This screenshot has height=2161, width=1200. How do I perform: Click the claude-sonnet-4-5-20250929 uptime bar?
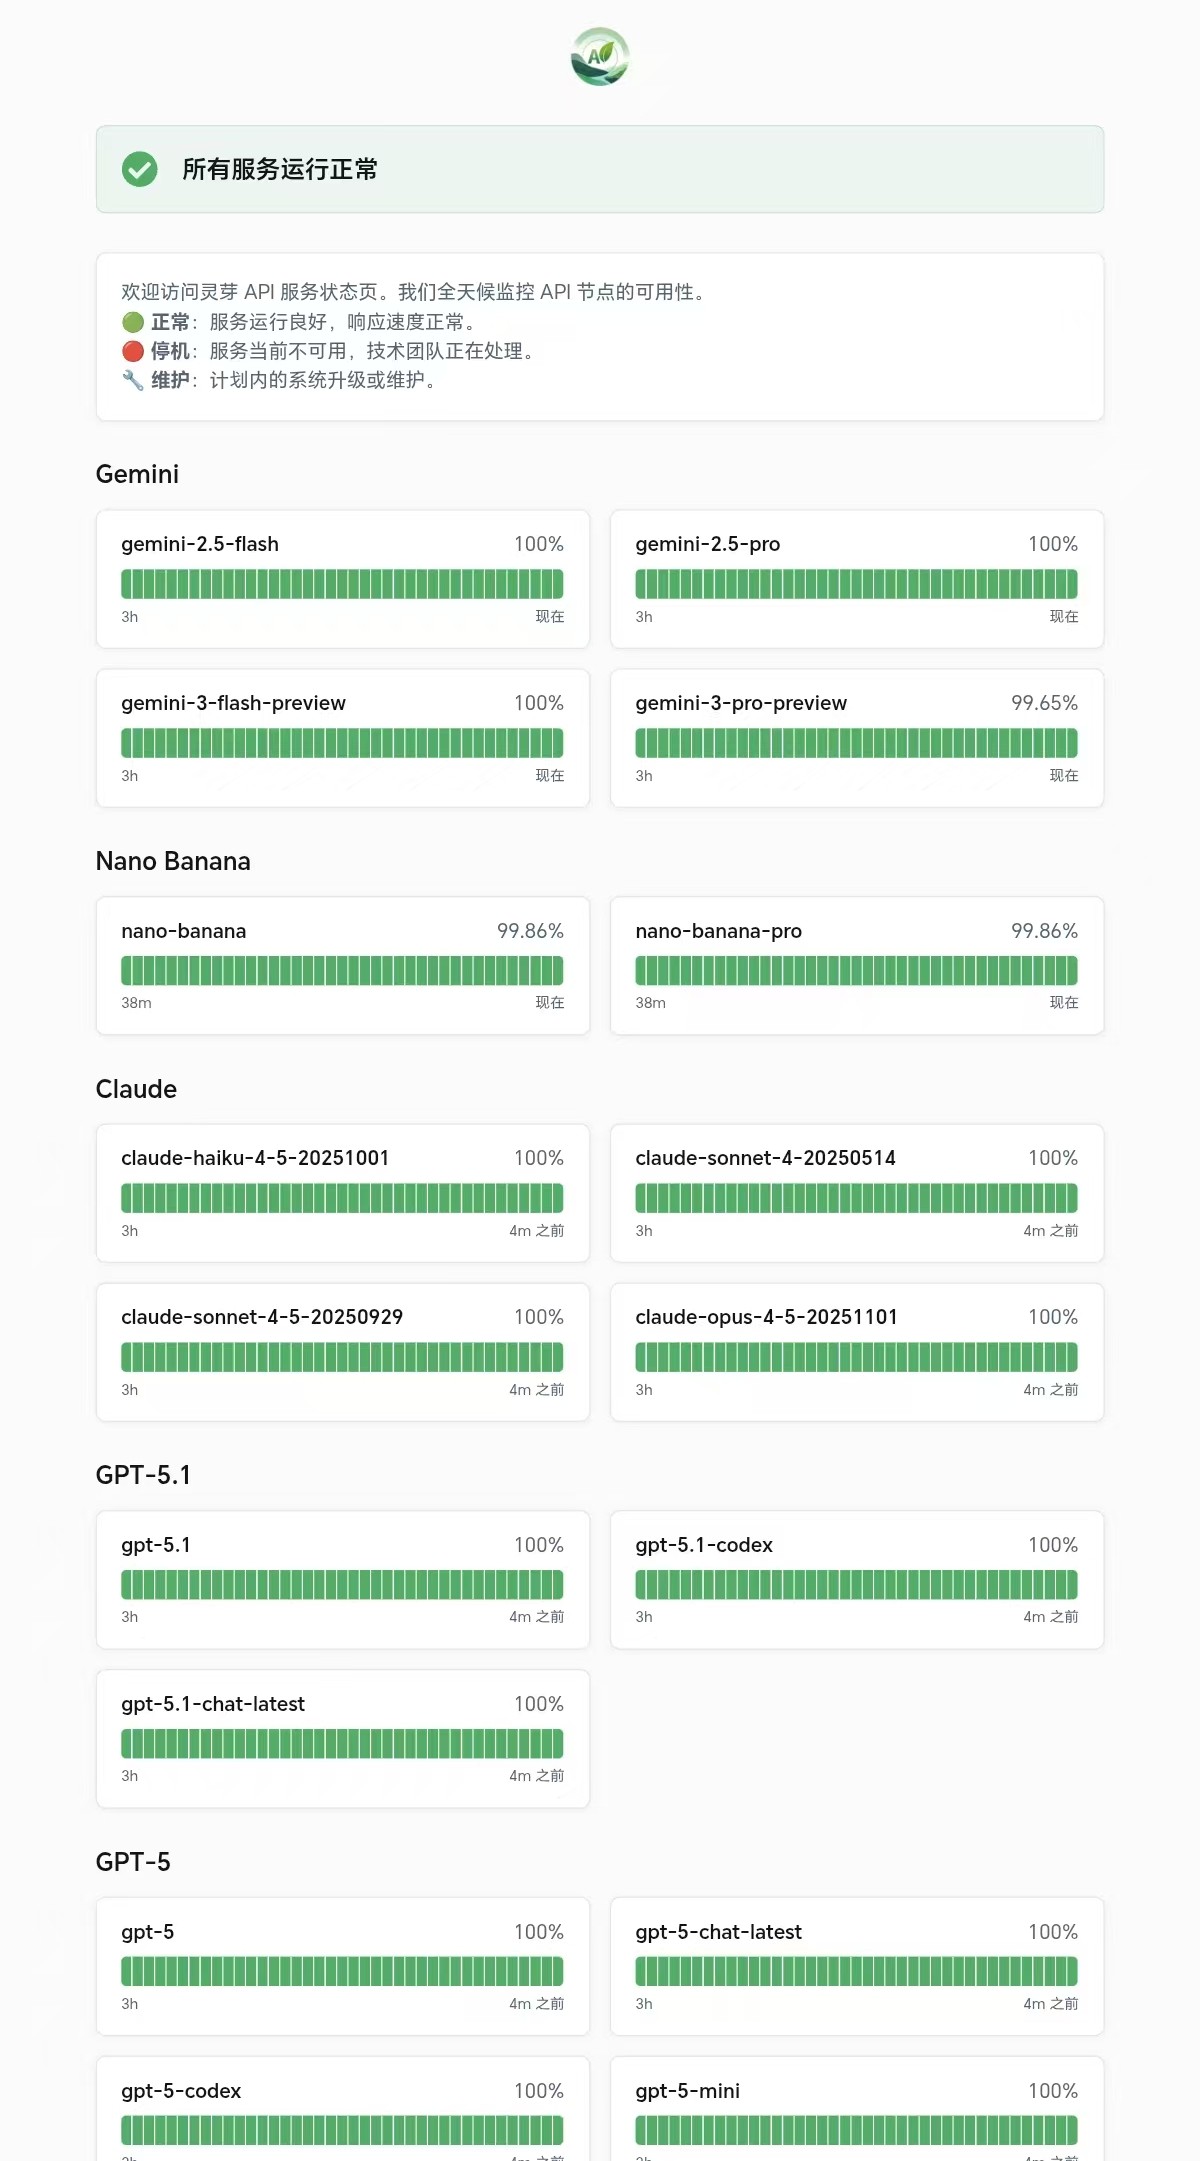click(x=342, y=1357)
